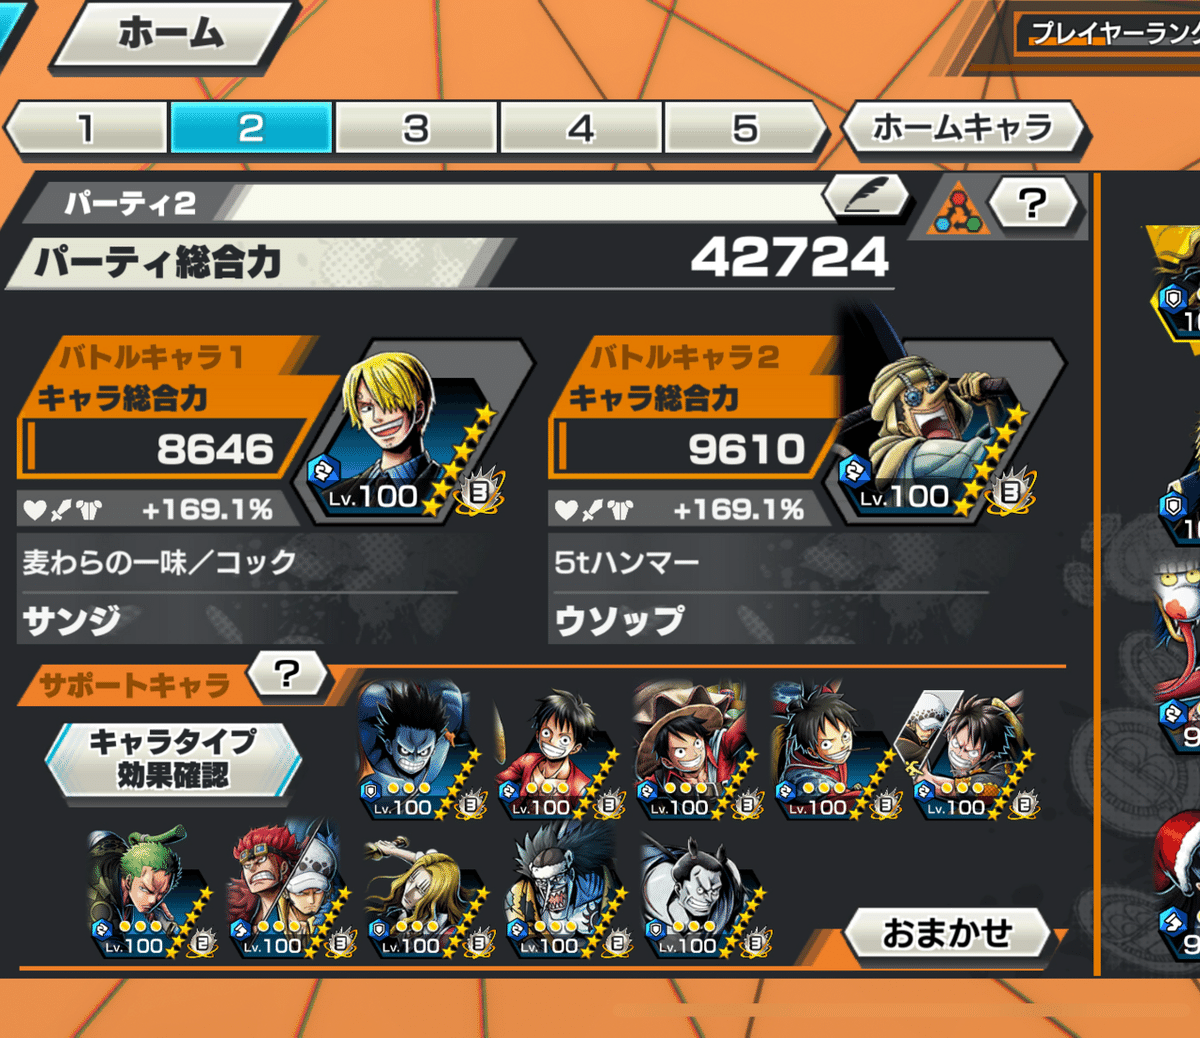The image size is (1200, 1038).
Task: Switch to party tab 4
Action: tap(581, 128)
